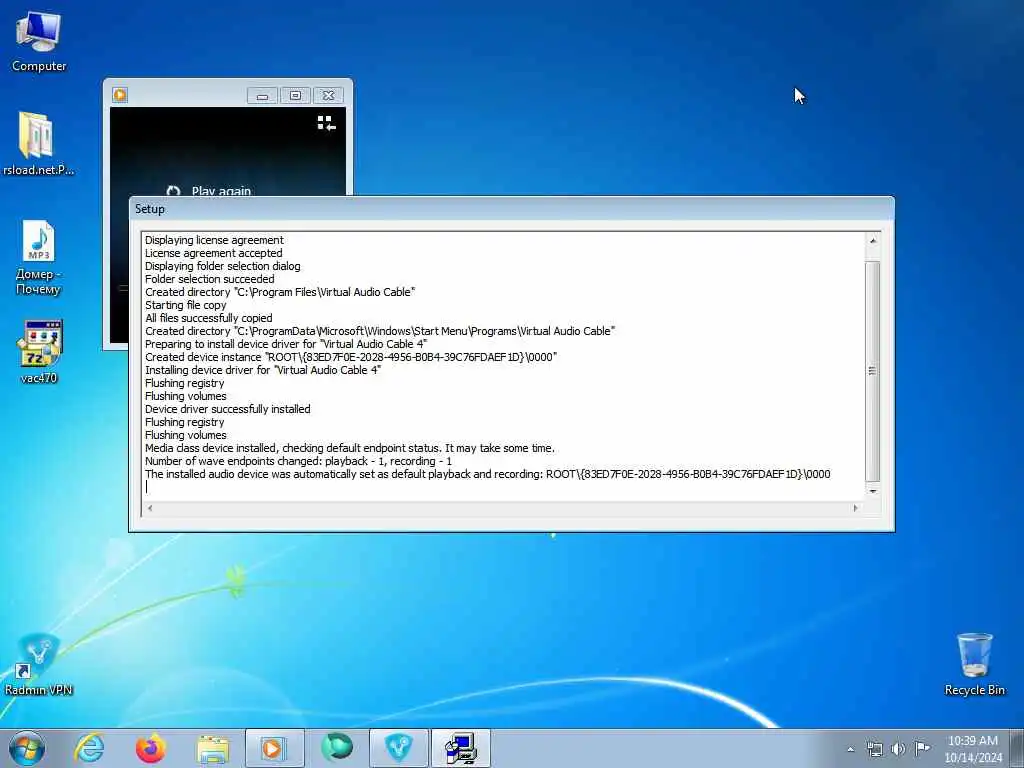
Task: Switch to Windows Media Player taskbar button
Action: (275, 748)
